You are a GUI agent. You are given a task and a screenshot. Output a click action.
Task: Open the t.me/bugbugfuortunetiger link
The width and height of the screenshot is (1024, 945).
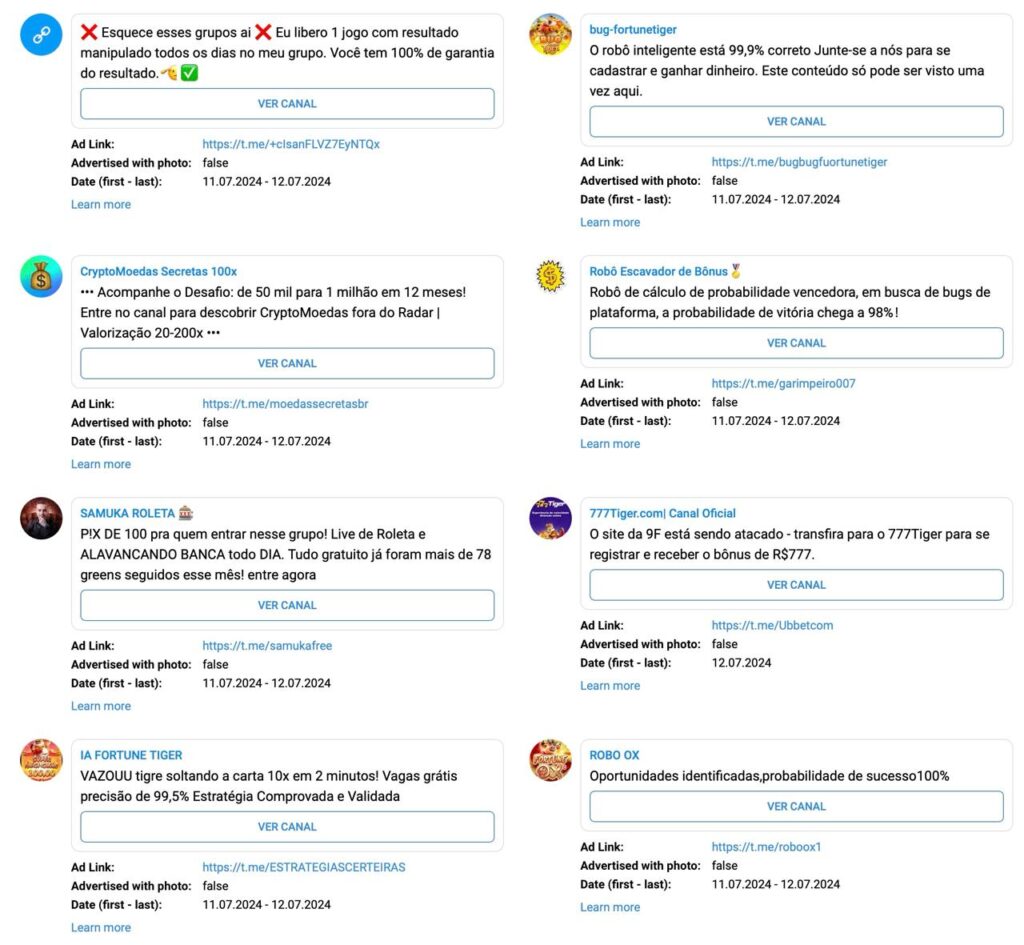[799, 162]
